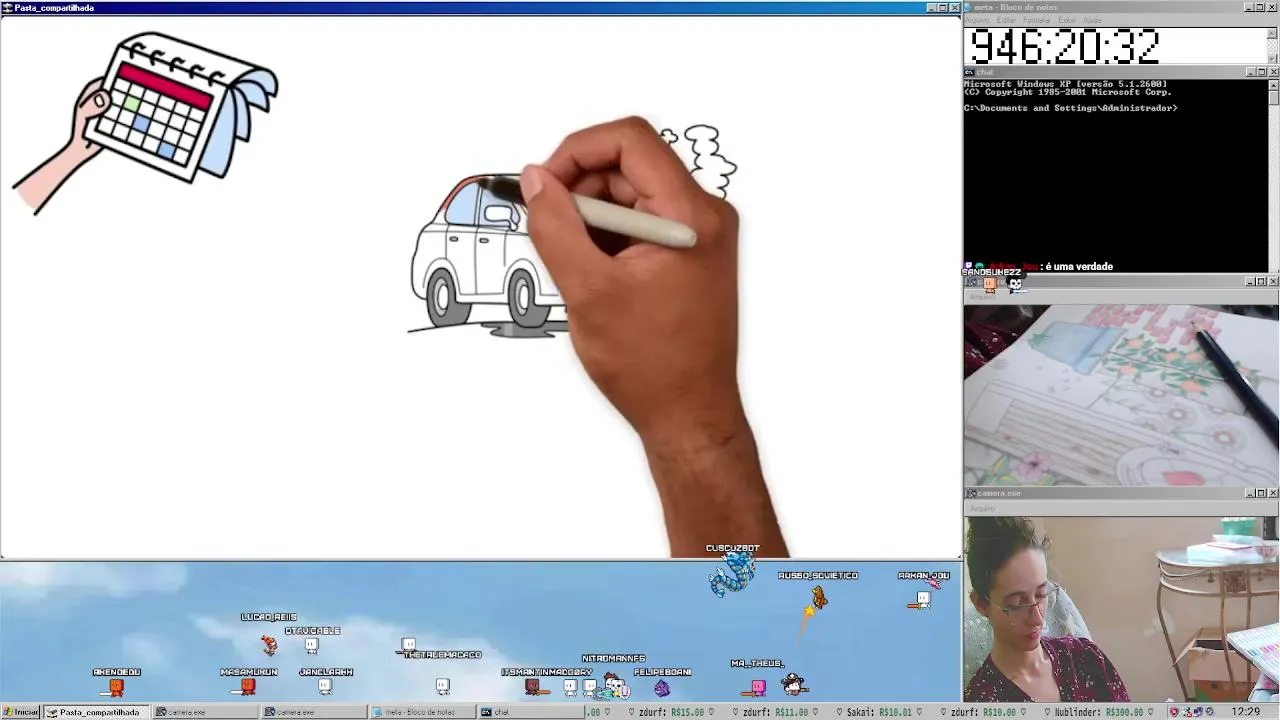Click the THETALEMACACO avatar
Viewport: 1280px width, 720px height.
408,645
